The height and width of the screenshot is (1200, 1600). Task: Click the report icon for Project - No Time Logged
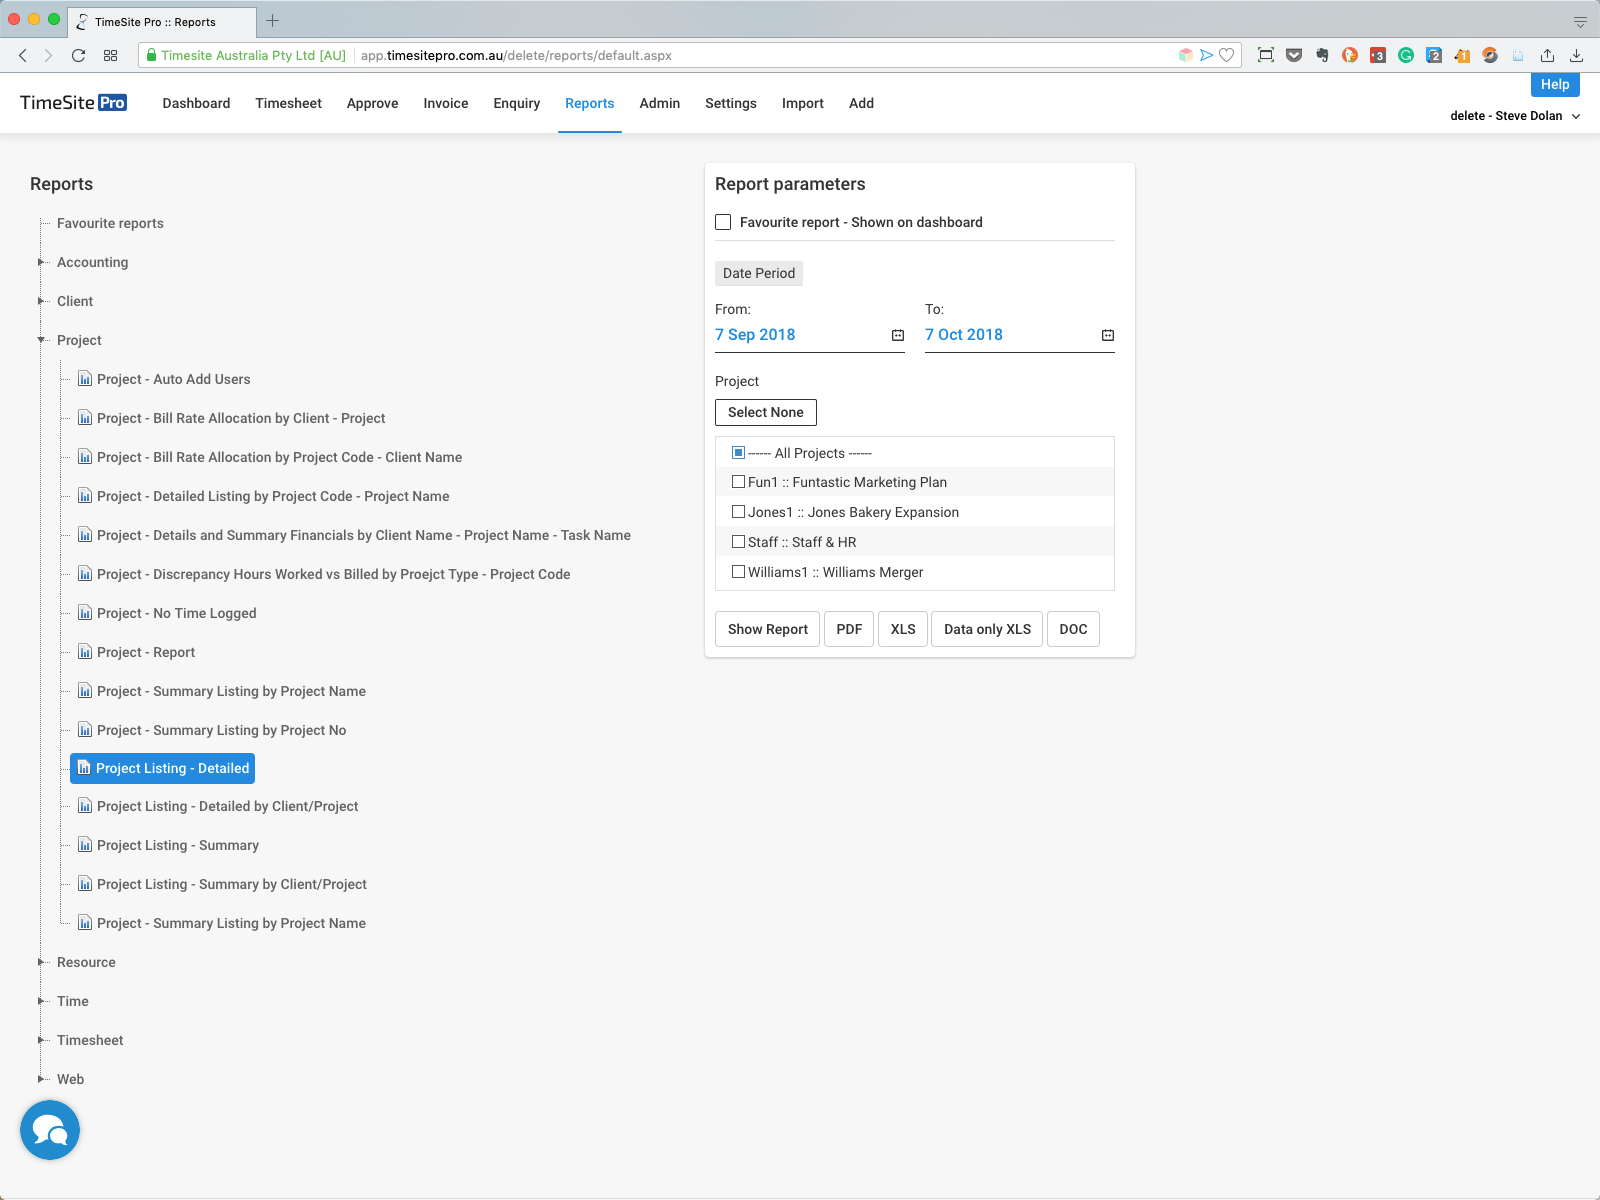click(85, 613)
